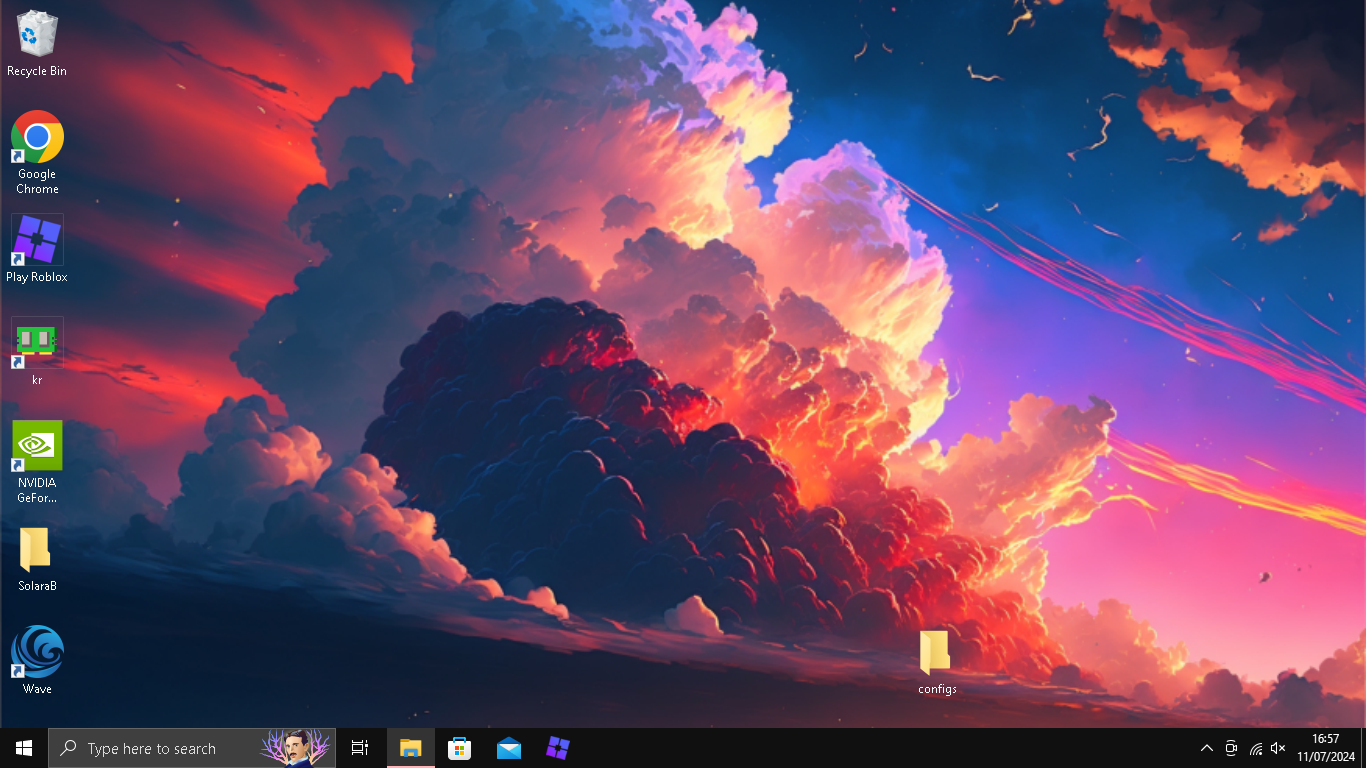Select the Wave shortcut icon

coord(37,660)
